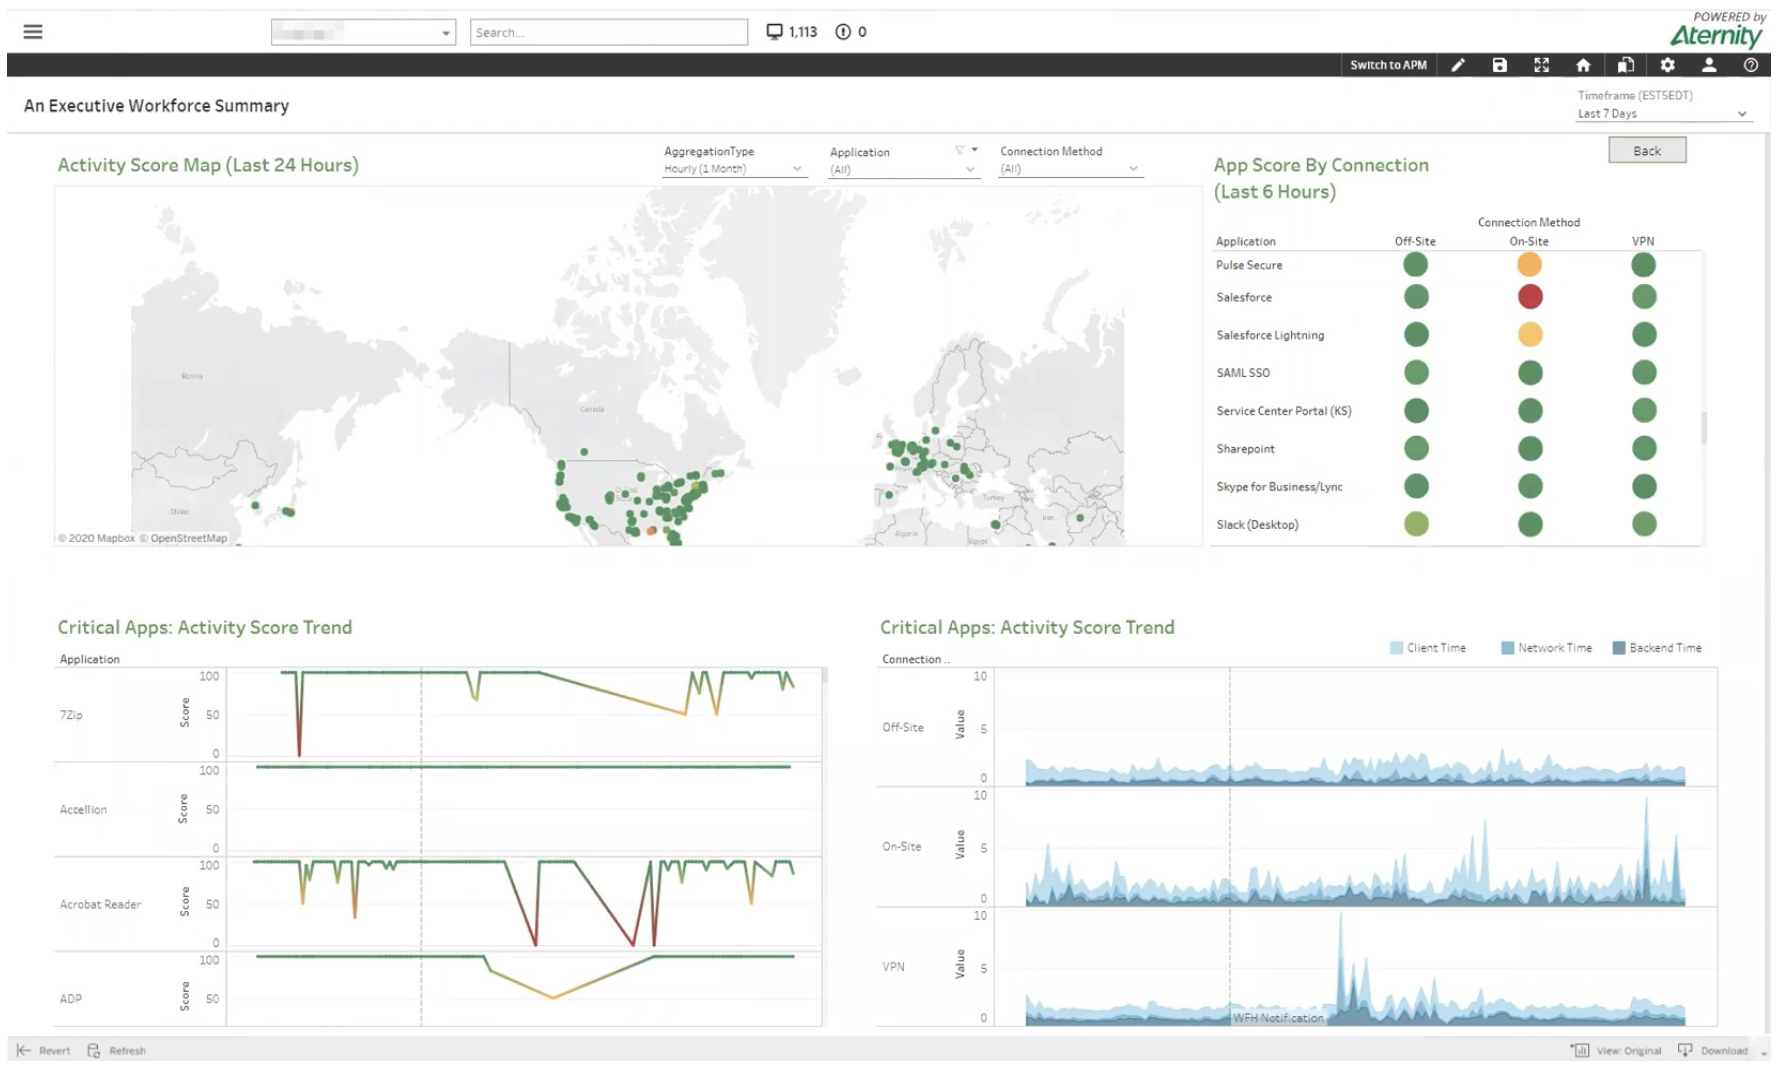Screen dimensions: 1780x1070
Task: Click the ADP row label
Action: 71,999
